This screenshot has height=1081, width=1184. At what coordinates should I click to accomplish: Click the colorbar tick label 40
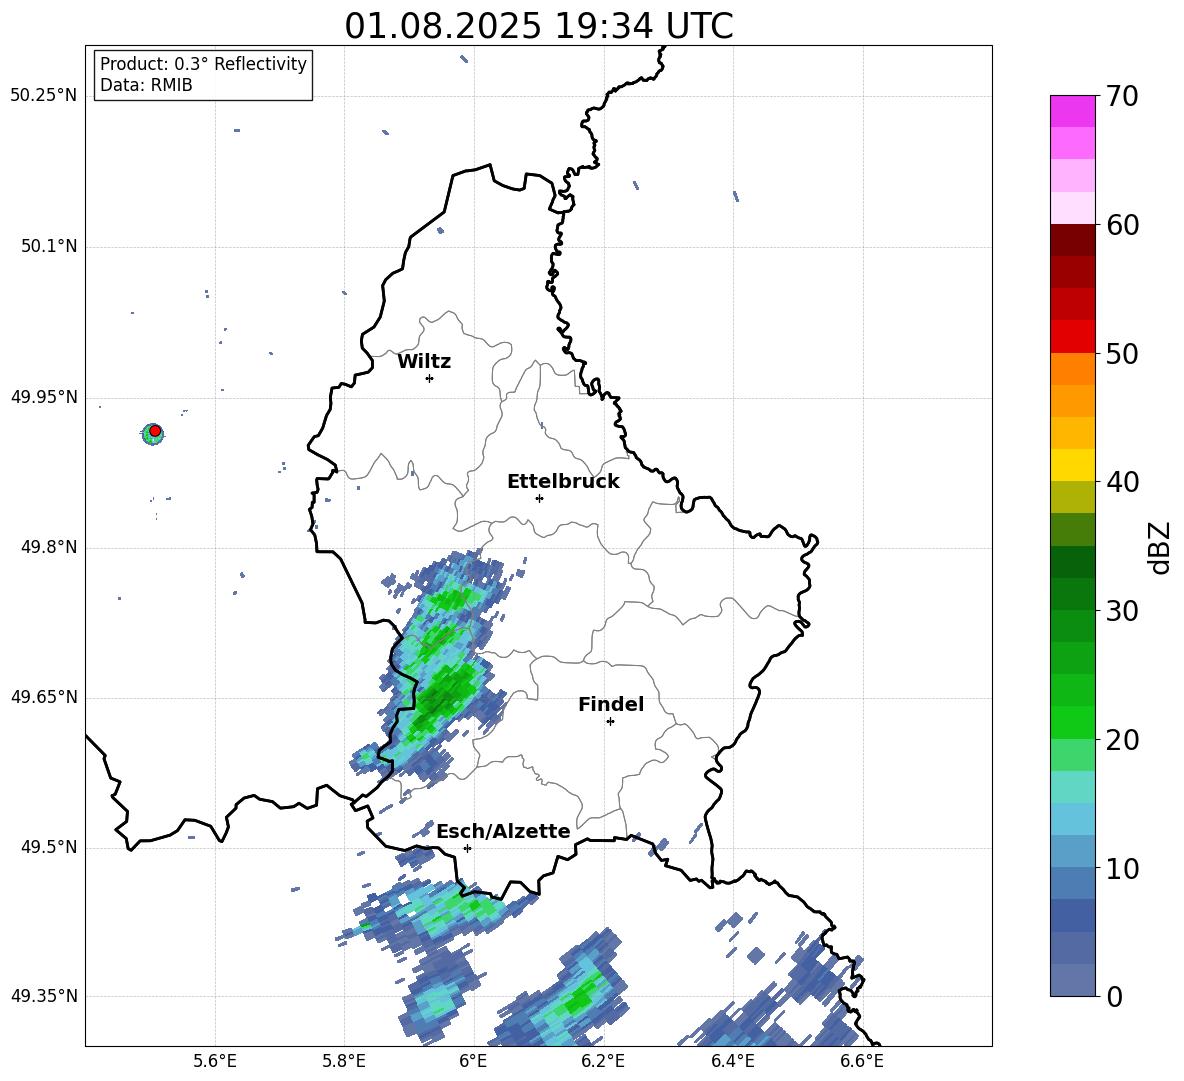point(1122,482)
